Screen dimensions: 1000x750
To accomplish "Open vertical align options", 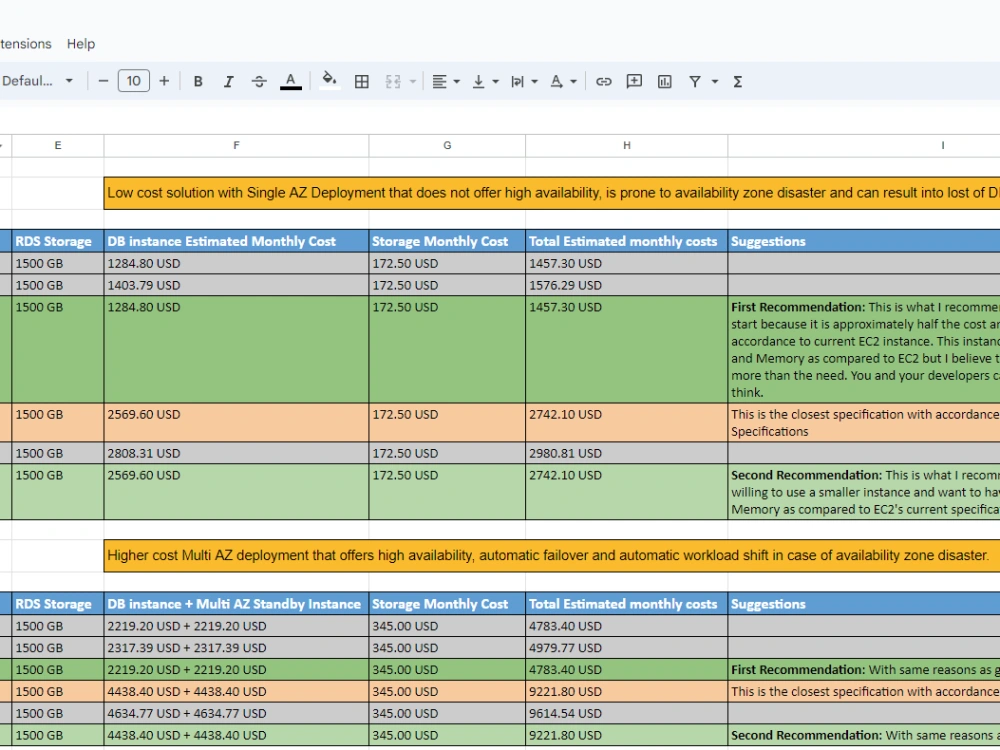I will [x=485, y=82].
